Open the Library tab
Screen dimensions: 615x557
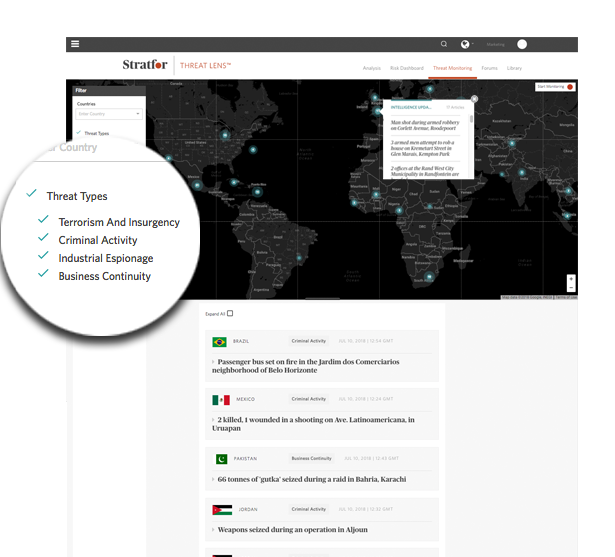pyautogui.click(x=514, y=68)
